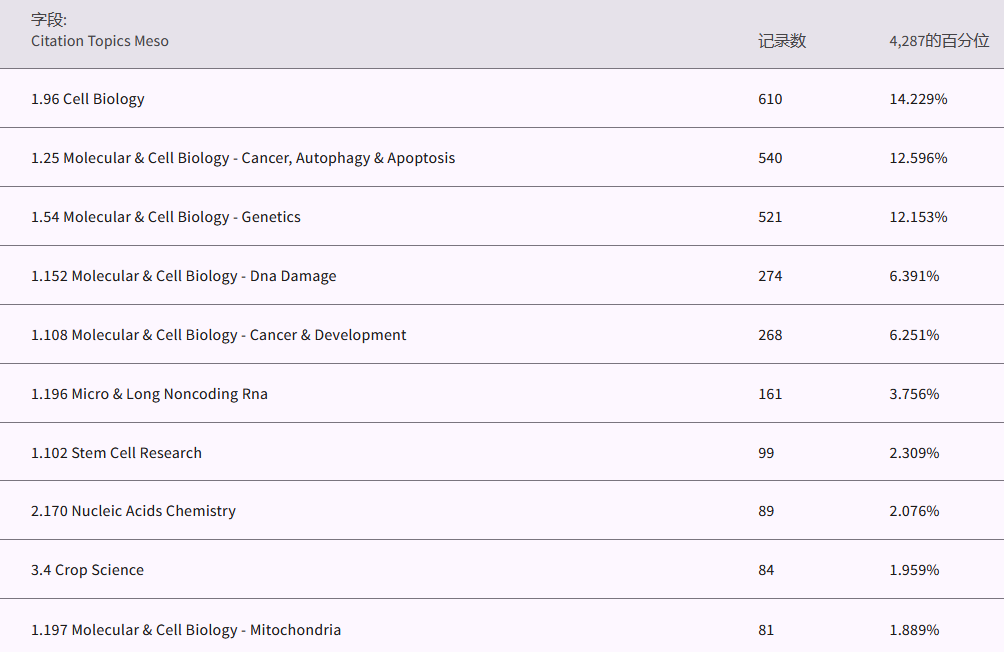Select the 2.170 Nucleic Acids Chemistry entry

[133, 511]
